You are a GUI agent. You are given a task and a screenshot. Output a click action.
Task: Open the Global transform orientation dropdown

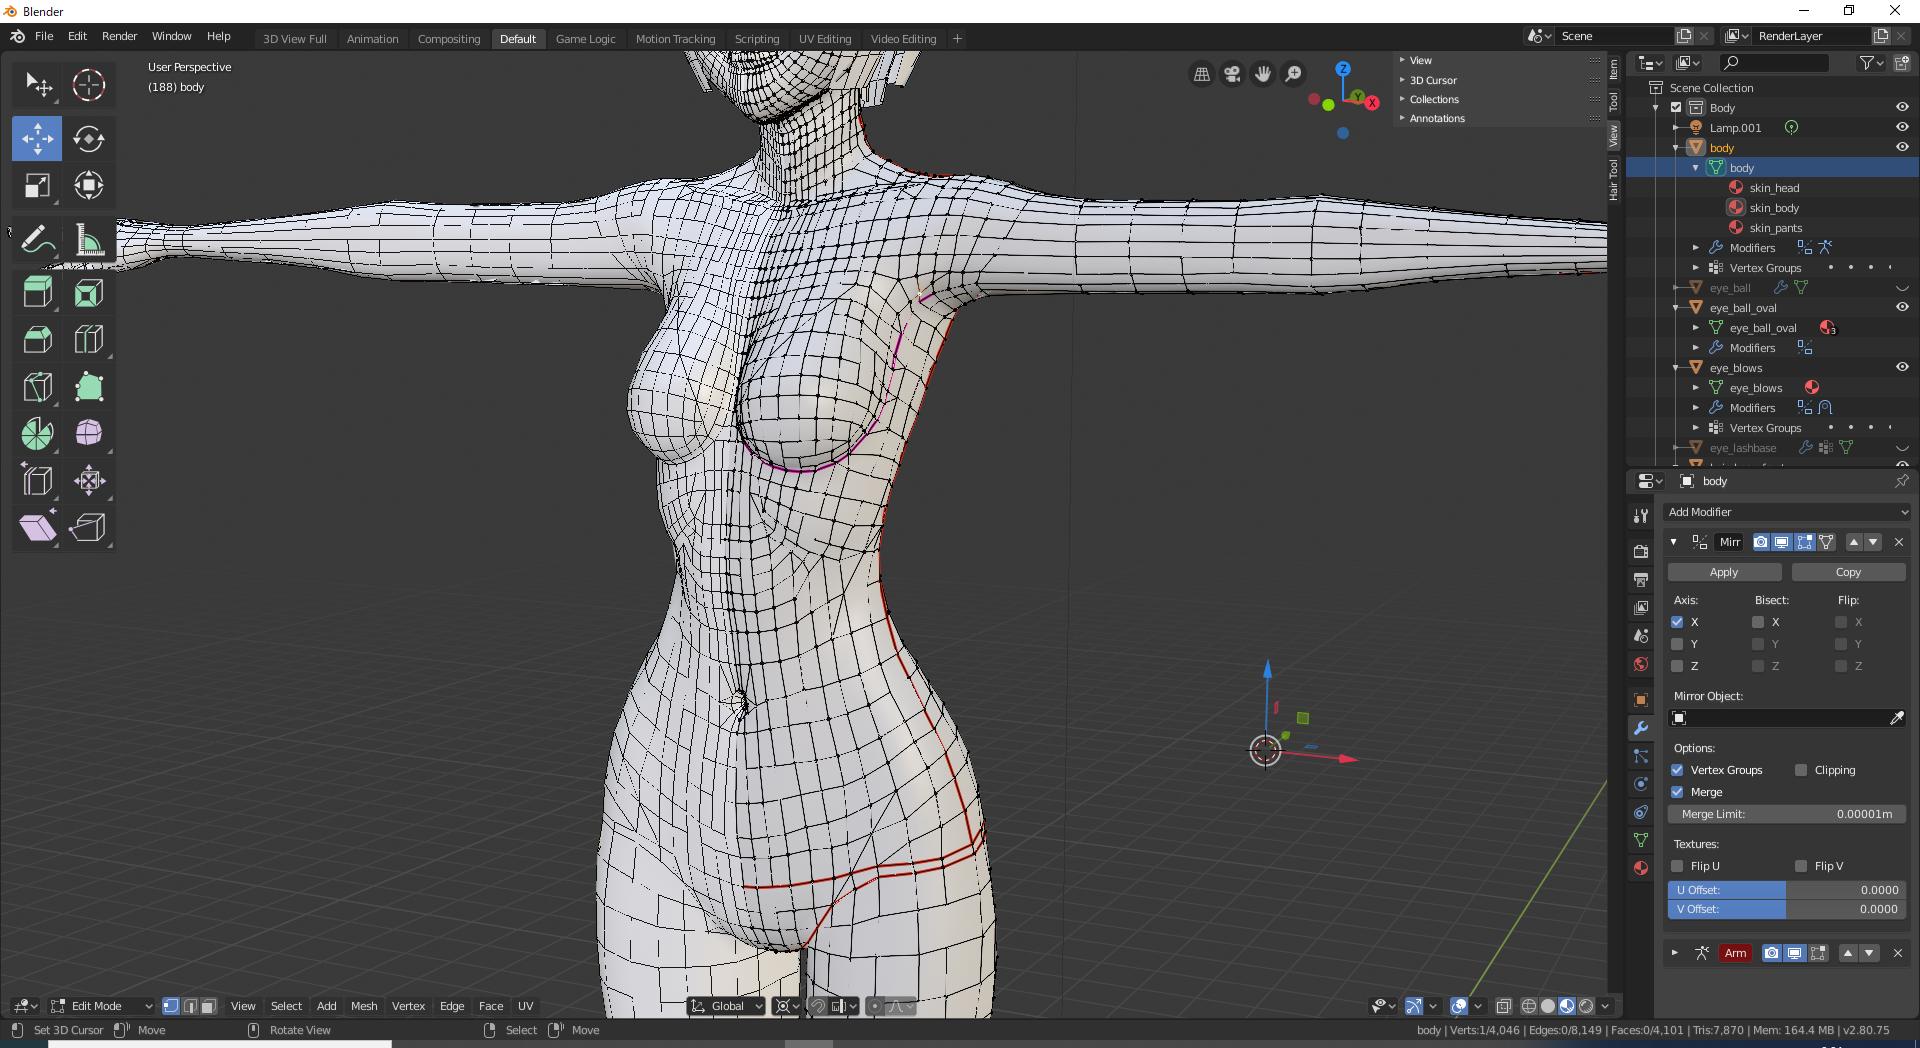(x=727, y=1006)
